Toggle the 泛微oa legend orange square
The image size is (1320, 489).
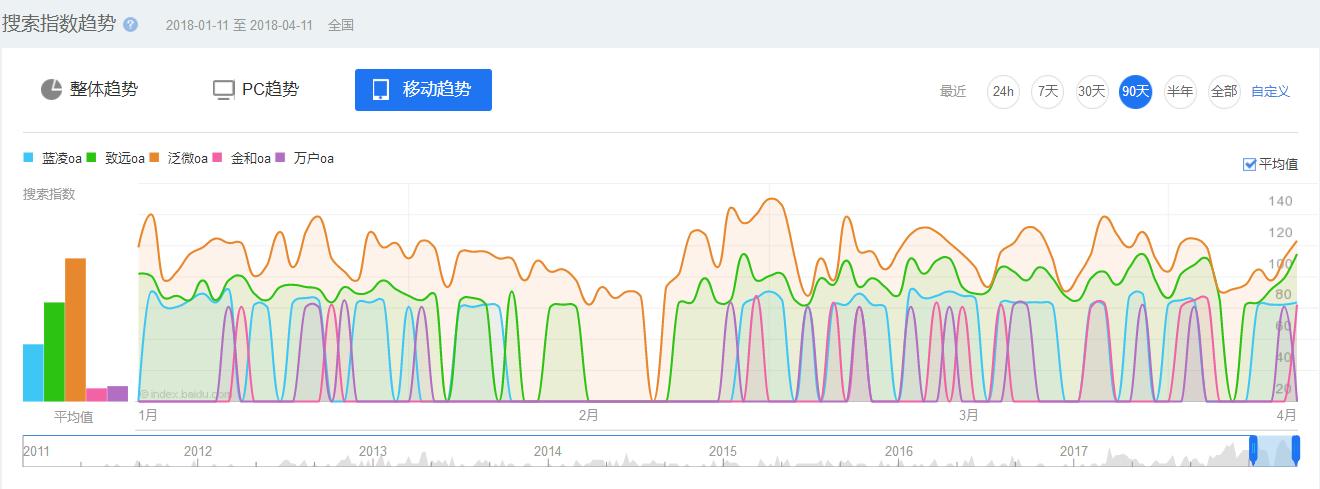click(x=155, y=157)
